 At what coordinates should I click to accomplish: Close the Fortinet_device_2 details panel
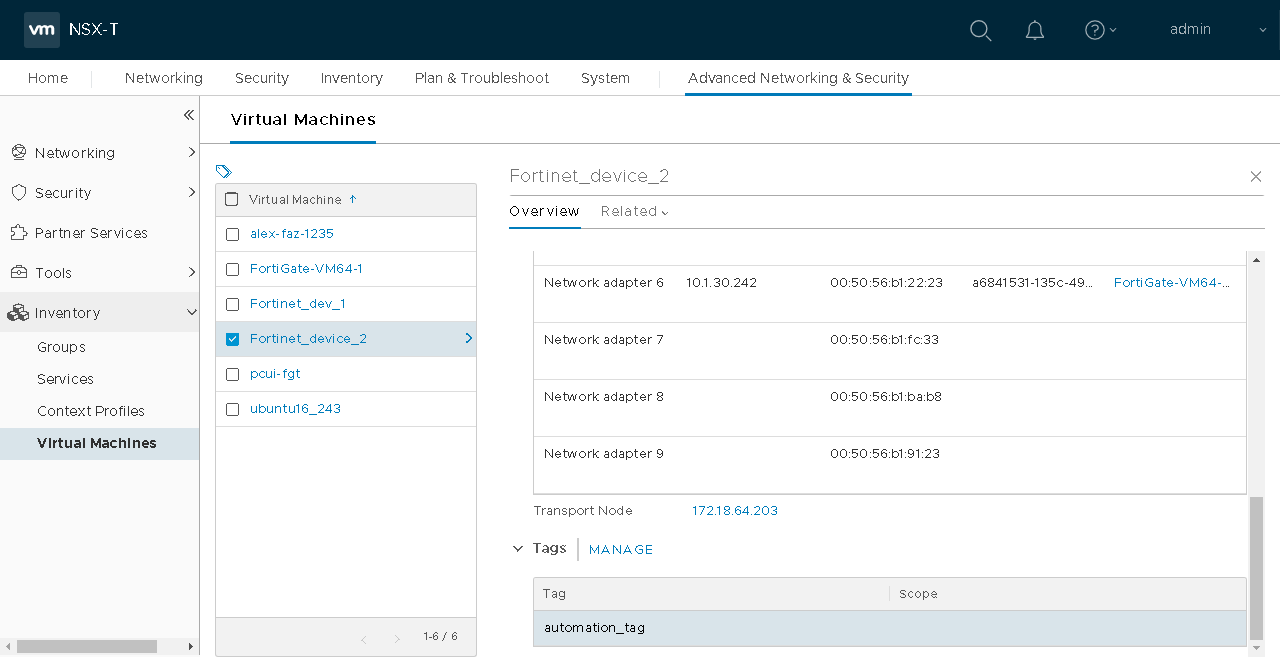click(x=1256, y=177)
